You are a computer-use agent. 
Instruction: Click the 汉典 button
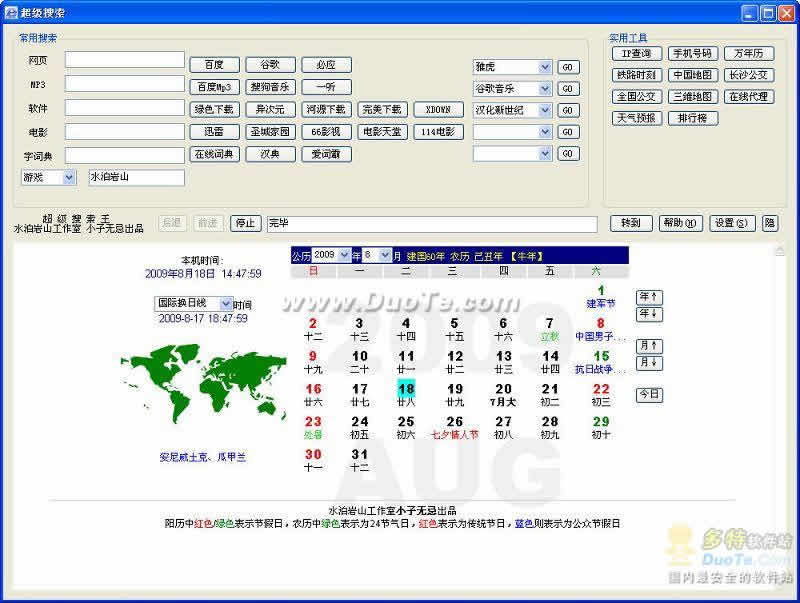270,154
